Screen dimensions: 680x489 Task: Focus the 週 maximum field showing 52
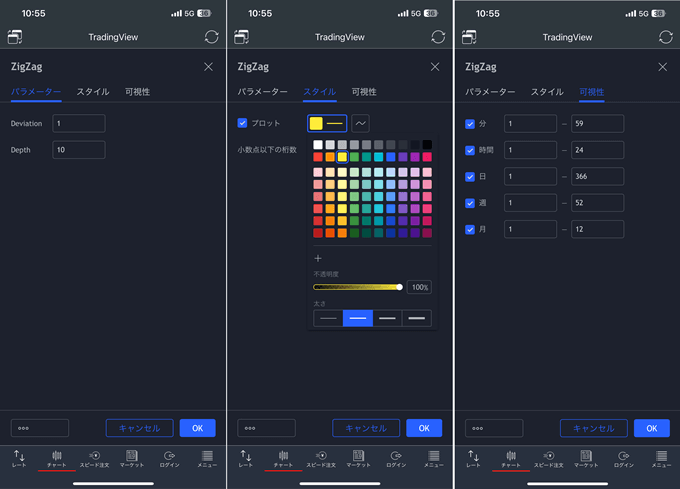click(598, 203)
